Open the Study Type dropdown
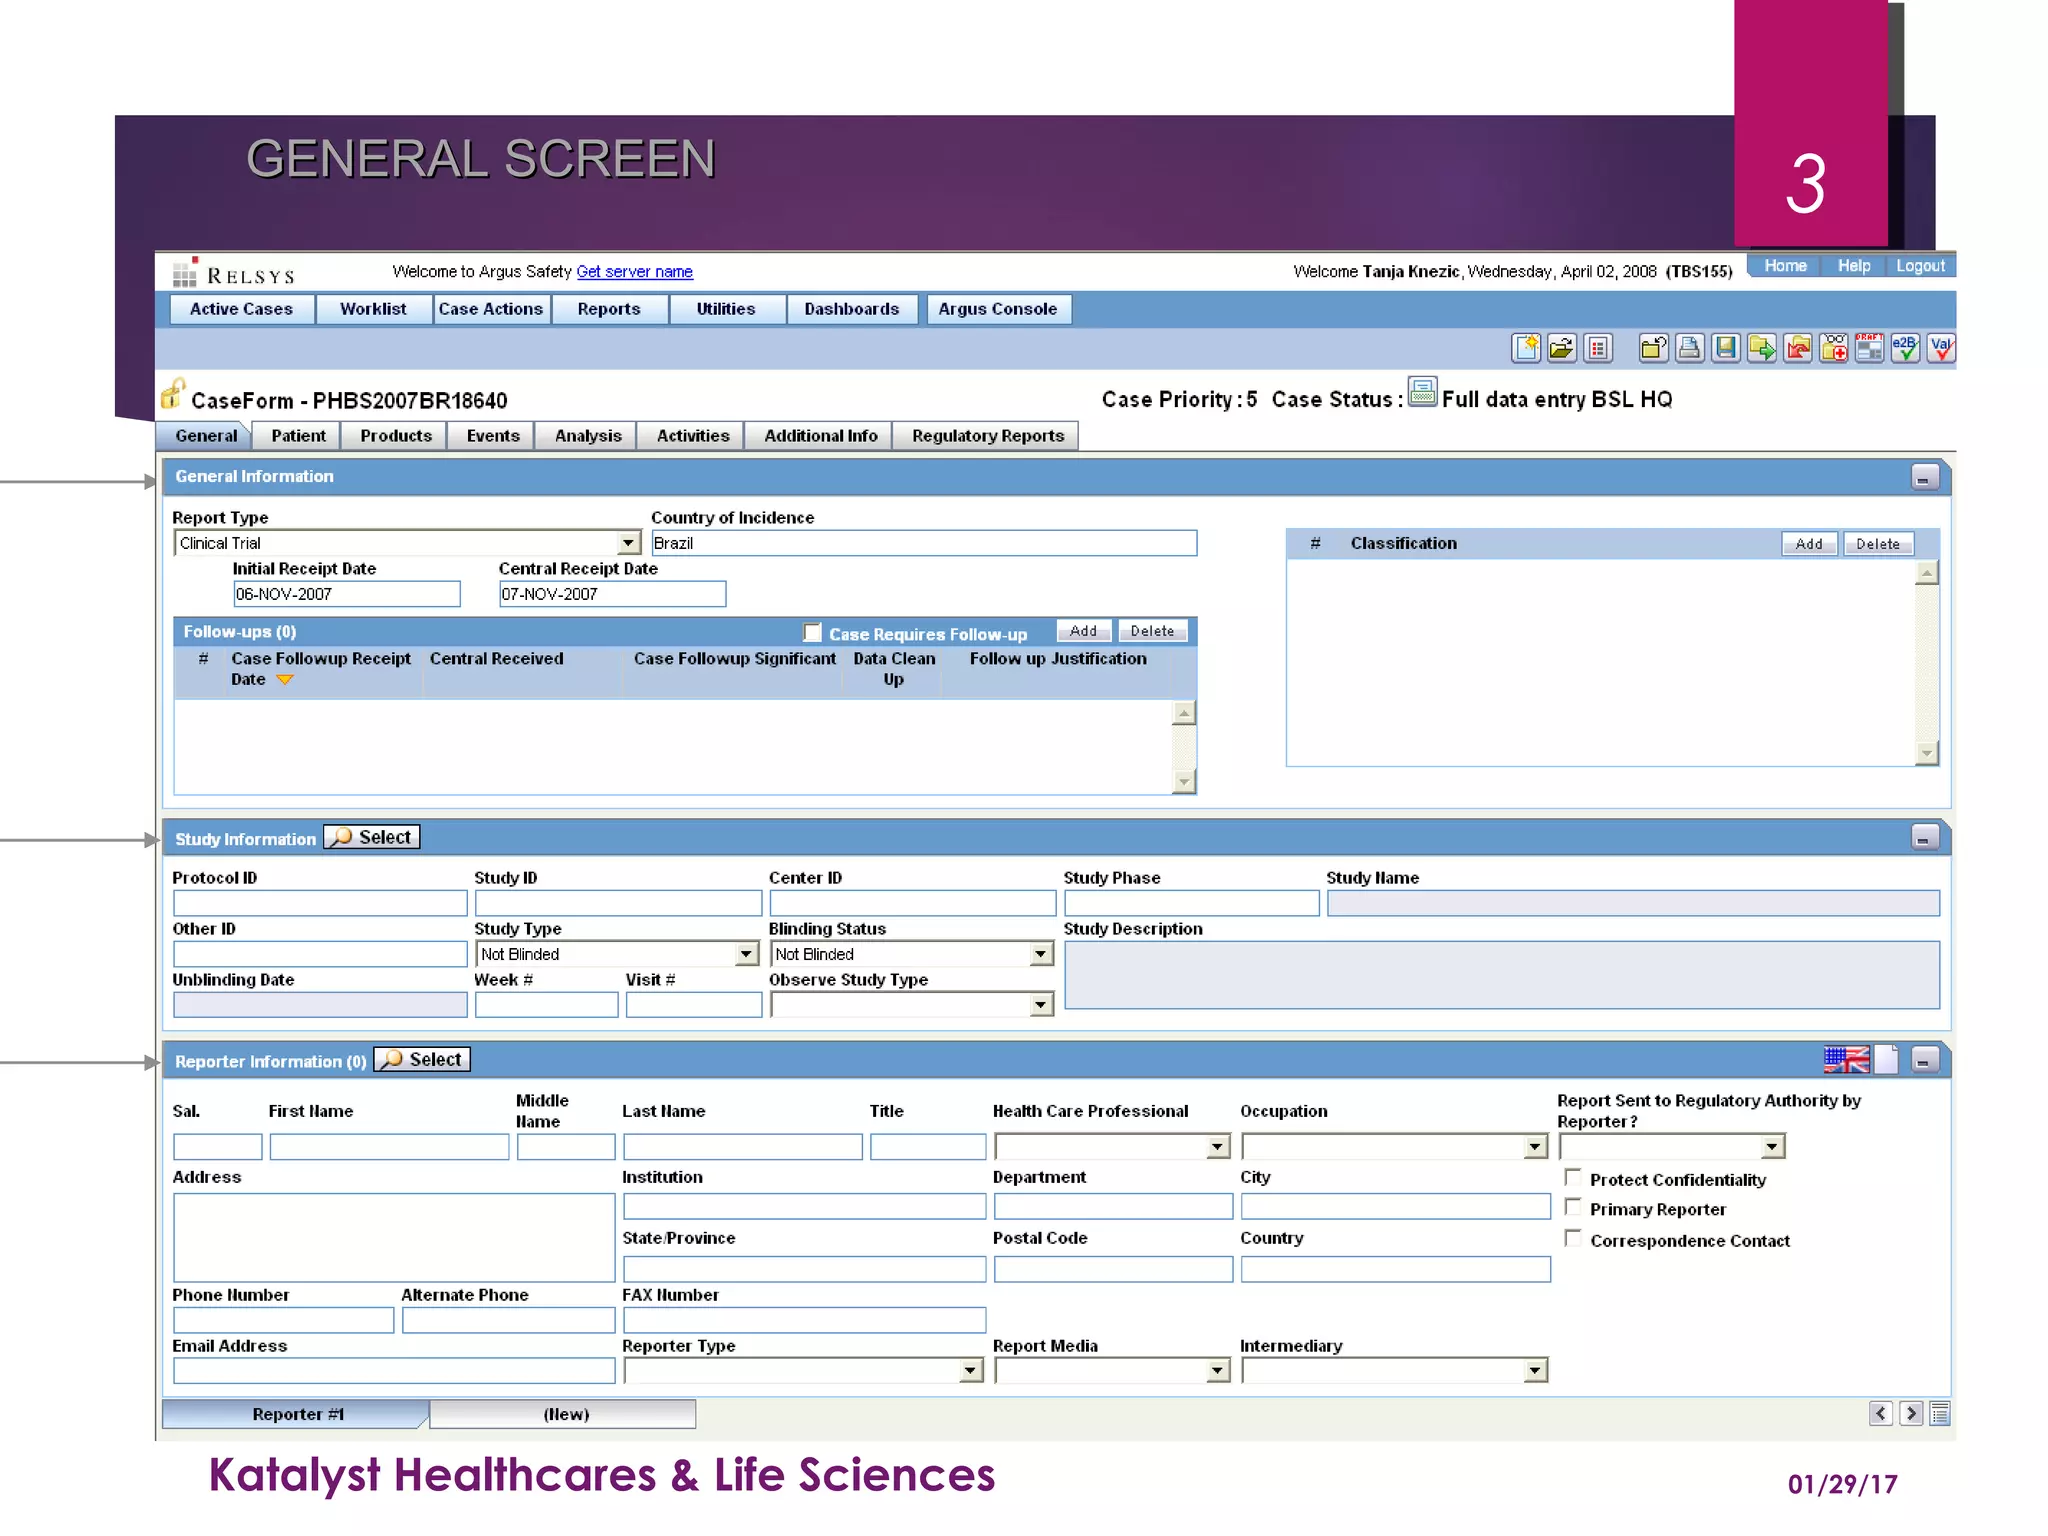Screen dimensions: 2048x1536 click(x=746, y=954)
